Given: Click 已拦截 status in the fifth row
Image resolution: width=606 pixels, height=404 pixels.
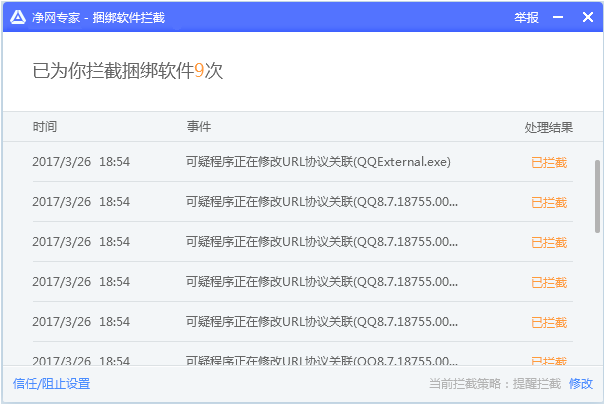Looking at the screenshot, I should [x=548, y=322].
